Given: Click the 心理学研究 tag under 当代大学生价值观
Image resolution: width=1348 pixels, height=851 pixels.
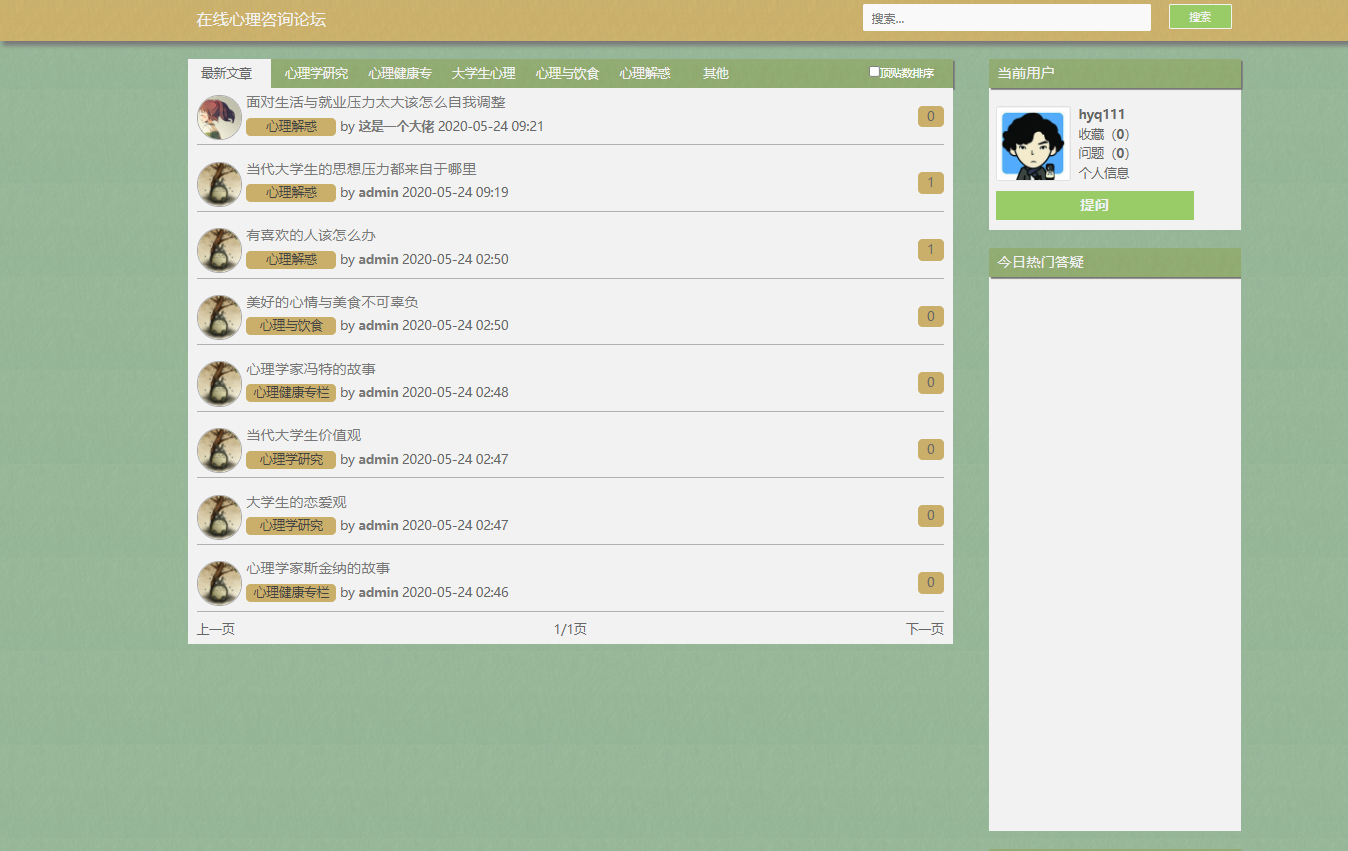Looking at the screenshot, I should [290, 459].
